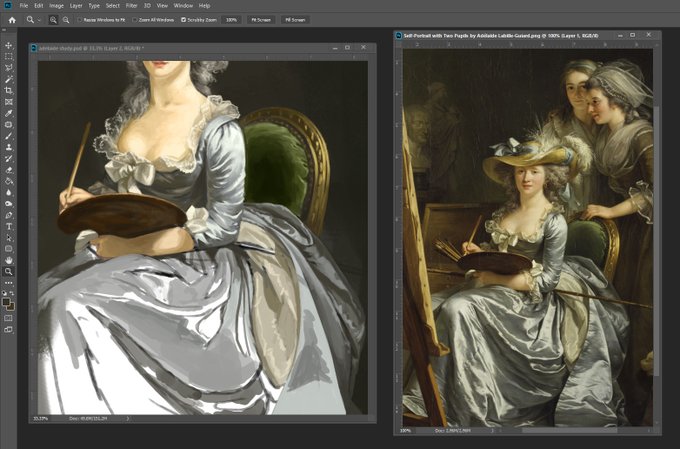Choose Zoom In mode in options bar
Screen dimensions: 680x449
pyautogui.click(x=53, y=20)
